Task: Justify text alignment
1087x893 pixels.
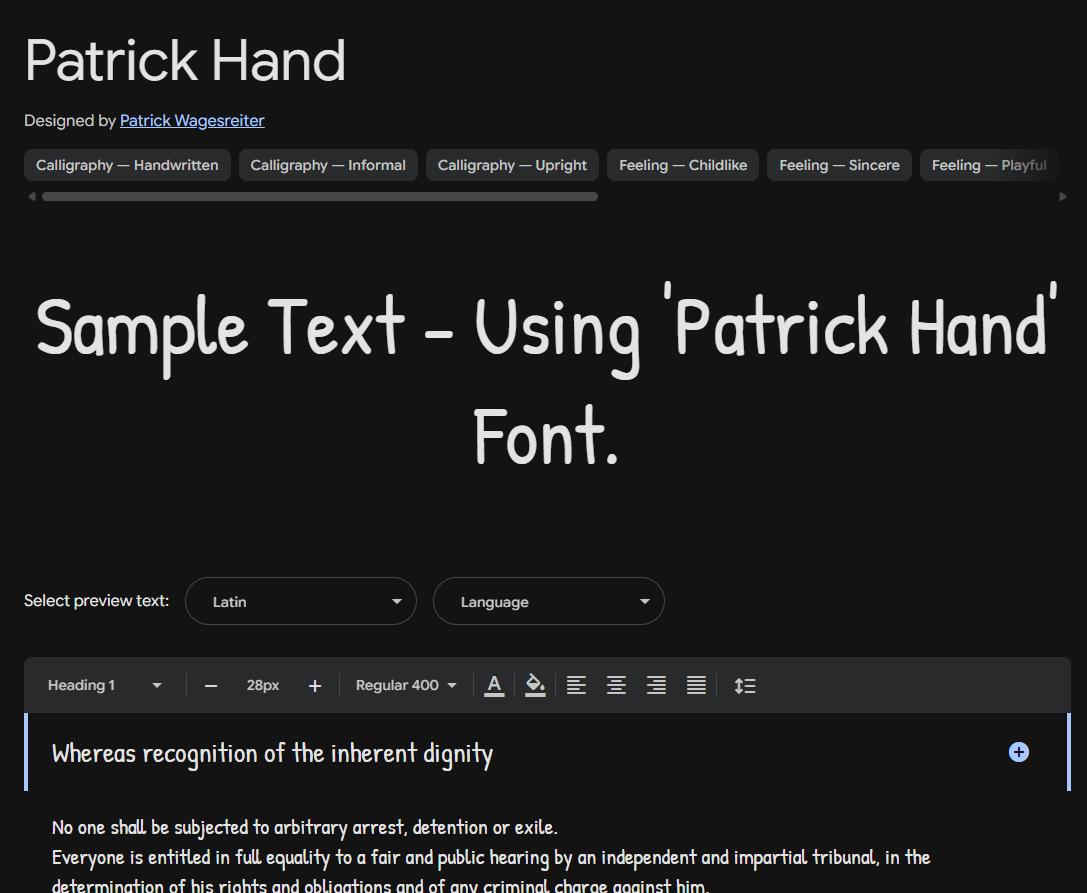Action: tap(696, 685)
